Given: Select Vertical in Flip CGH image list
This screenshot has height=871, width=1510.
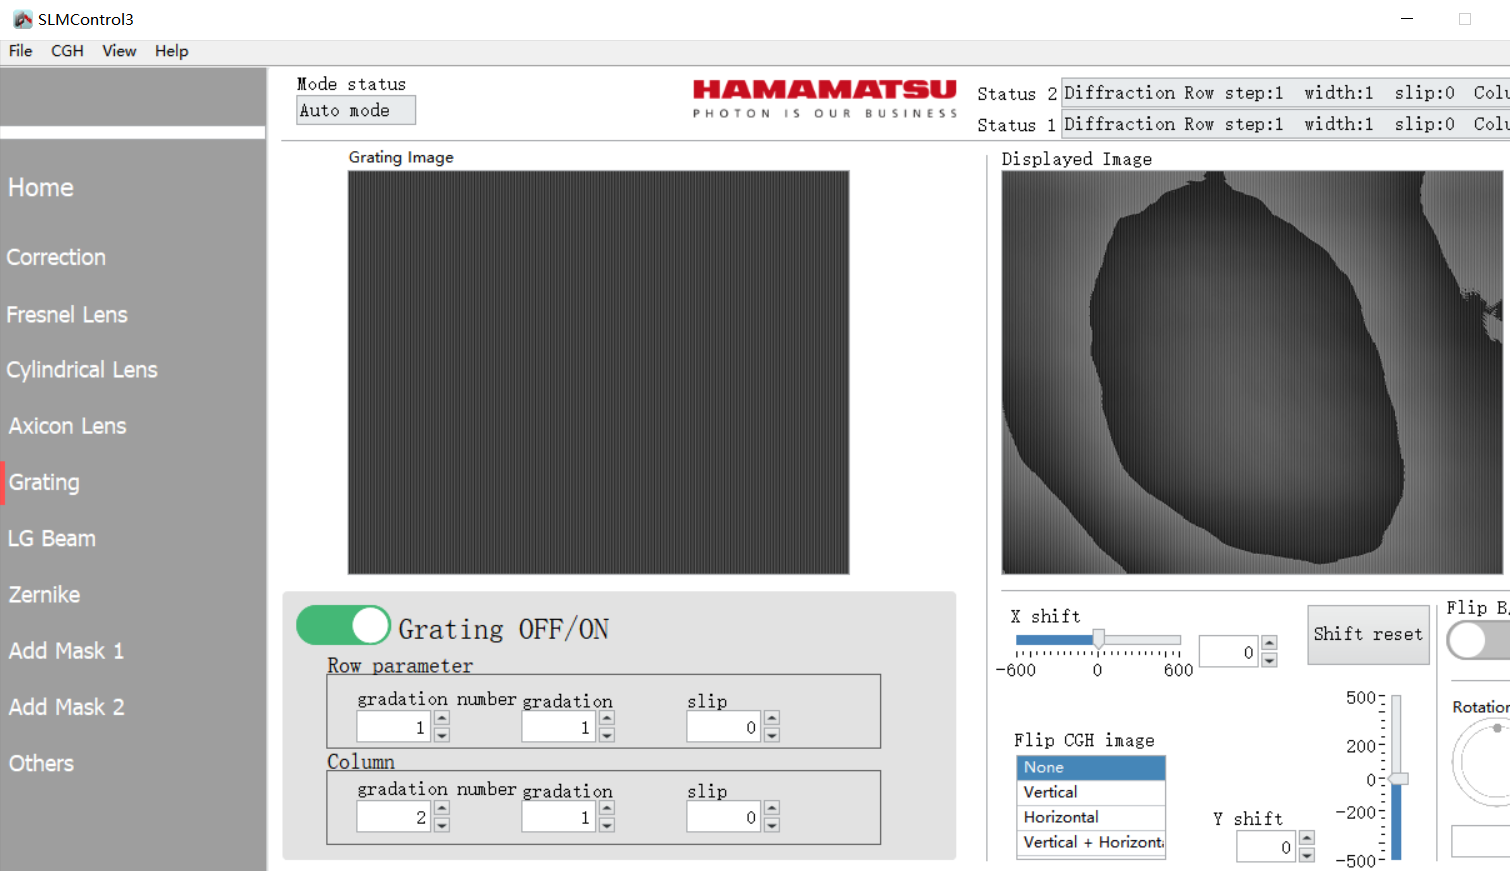Looking at the screenshot, I should coord(1090,792).
